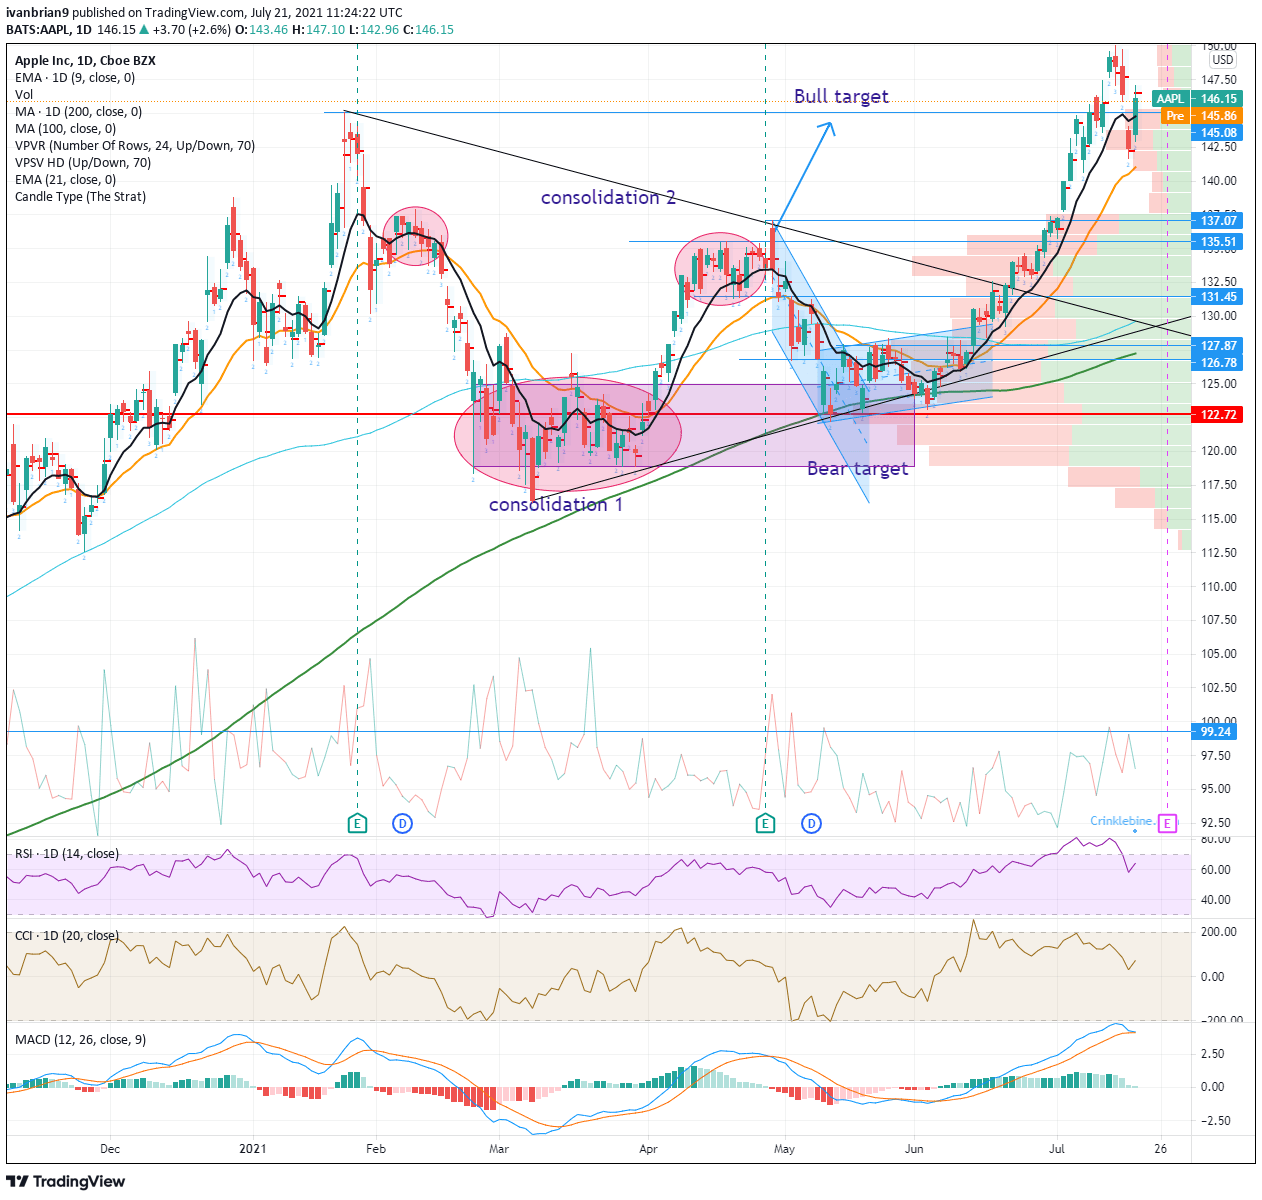Select the CCI 1D (20, close) legend
Image resolution: width=1262 pixels, height=1200 pixels.
click(66, 936)
